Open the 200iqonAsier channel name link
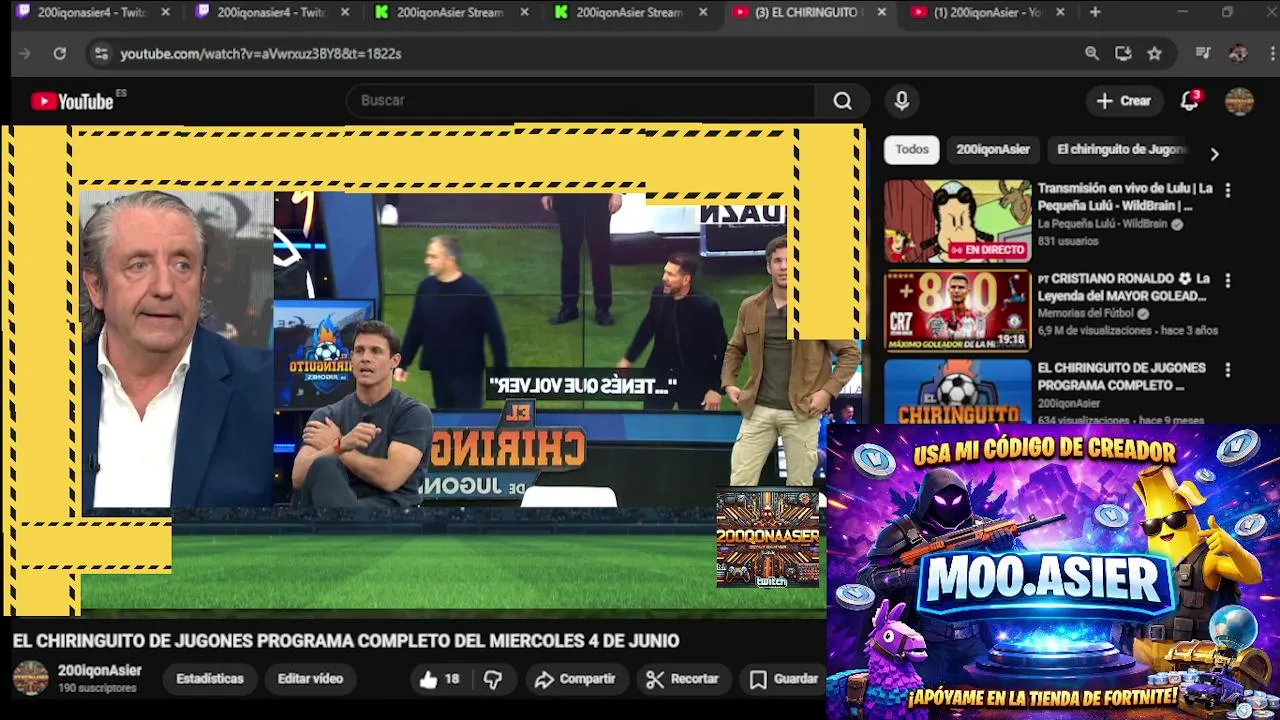 coord(99,671)
